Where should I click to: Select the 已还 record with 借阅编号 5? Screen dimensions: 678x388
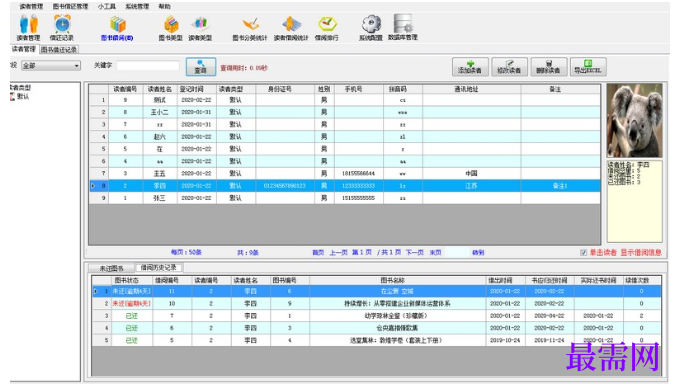click(376, 341)
